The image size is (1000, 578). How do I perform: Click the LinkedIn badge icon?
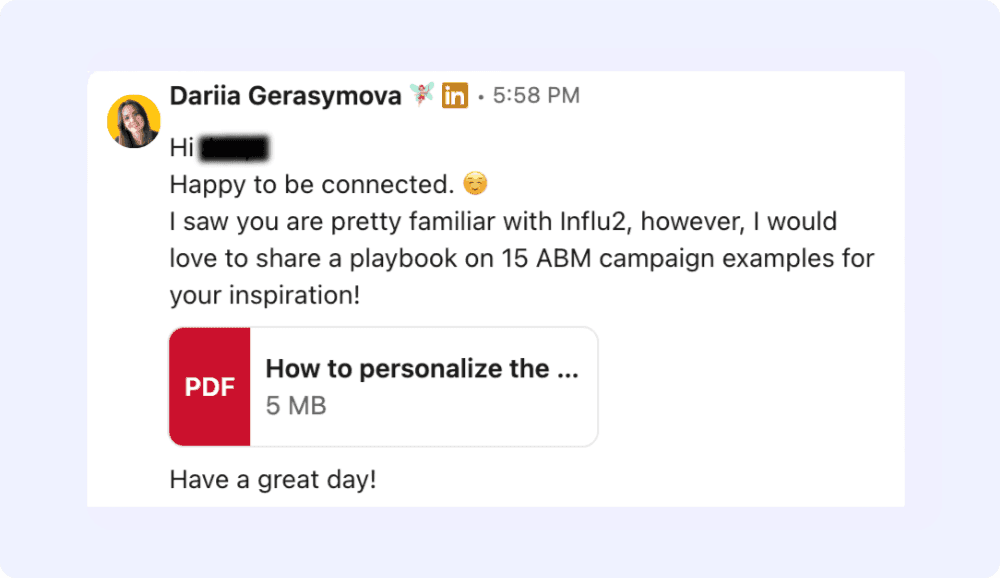455,96
